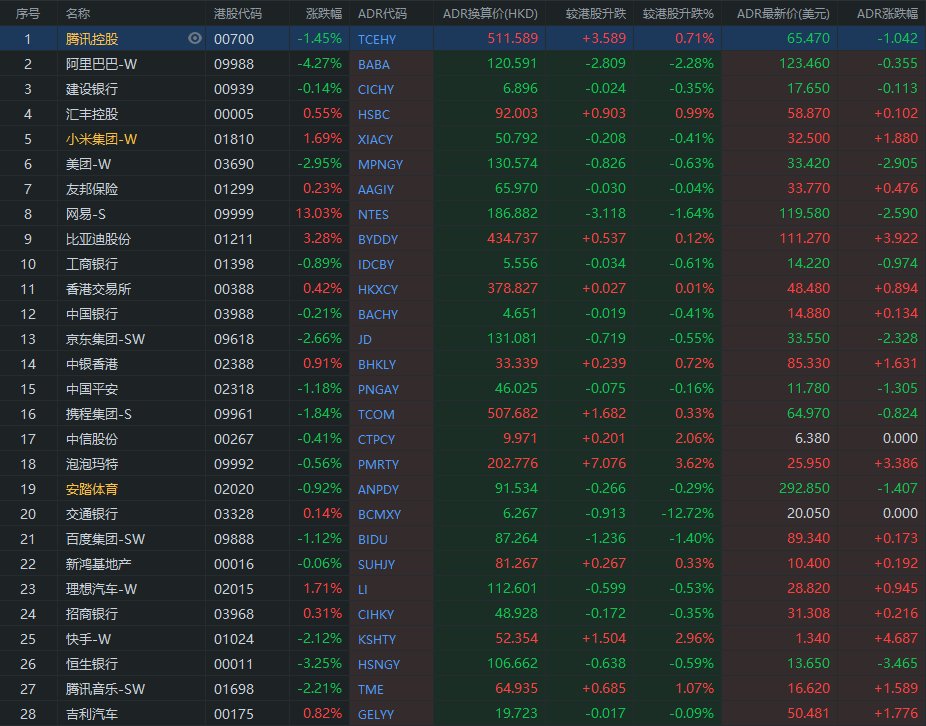
Task: Click the 较港股升跌% column header
Action: (x=678, y=14)
